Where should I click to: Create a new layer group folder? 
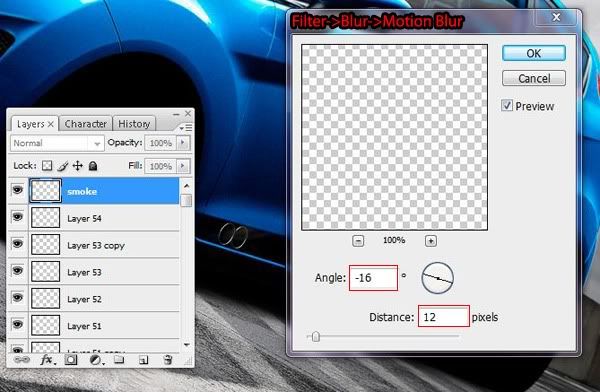click(x=119, y=359)
